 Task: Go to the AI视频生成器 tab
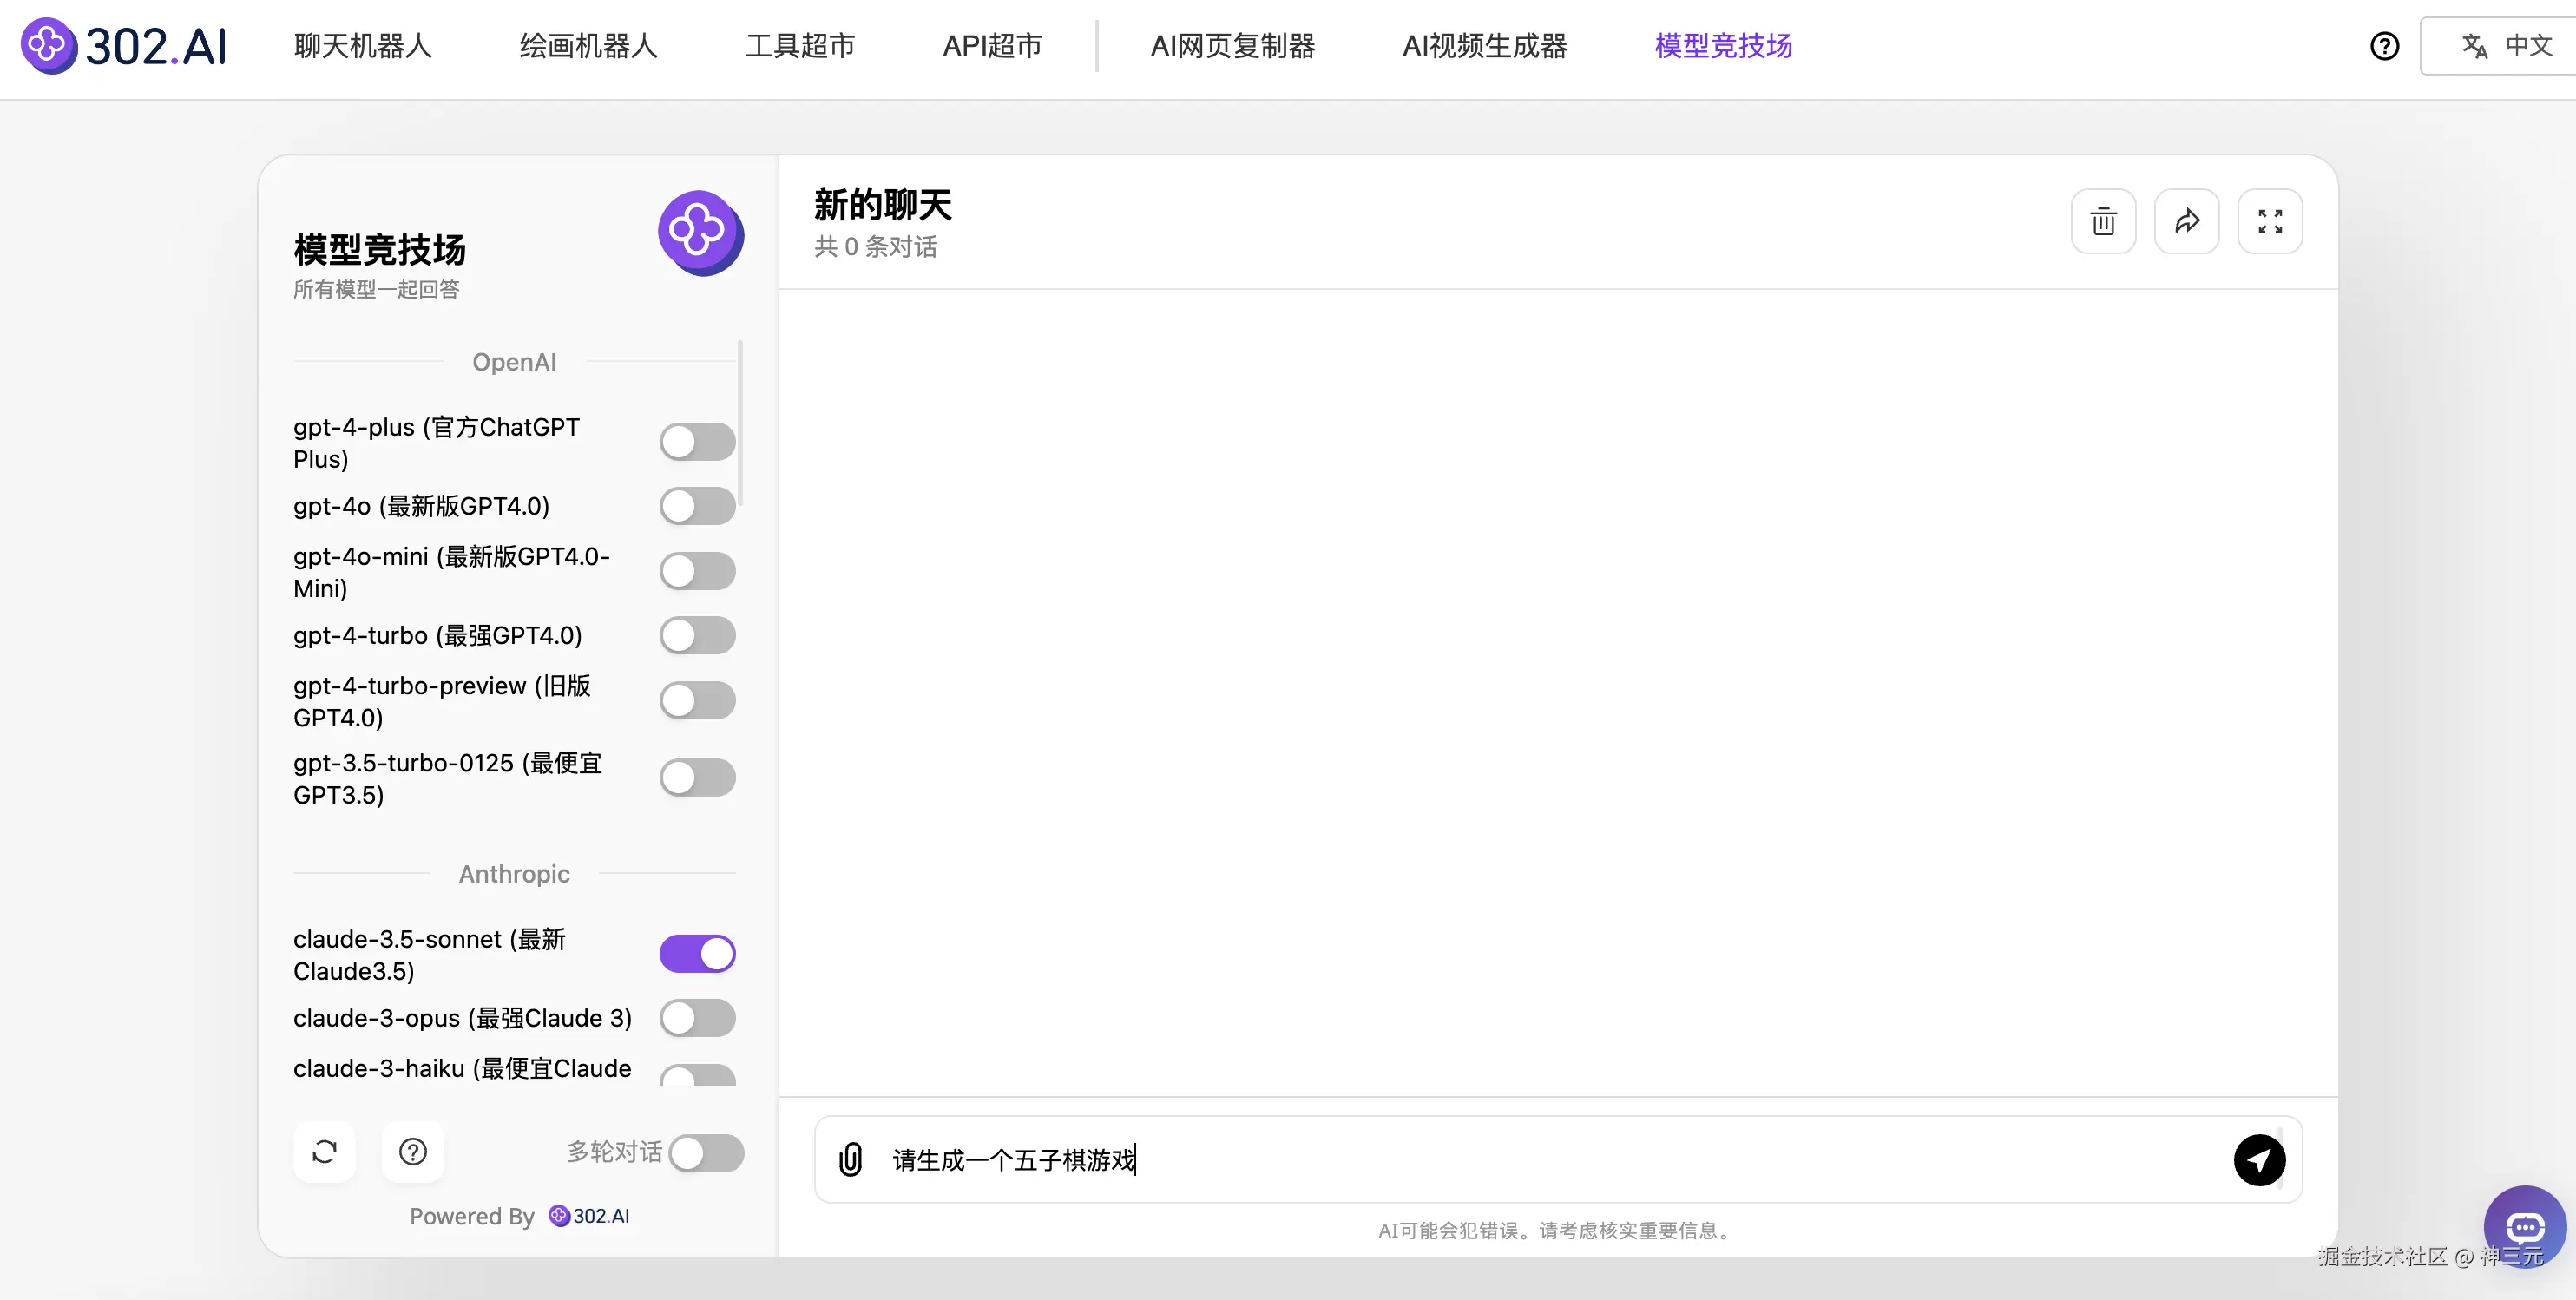click(1484, 46)
